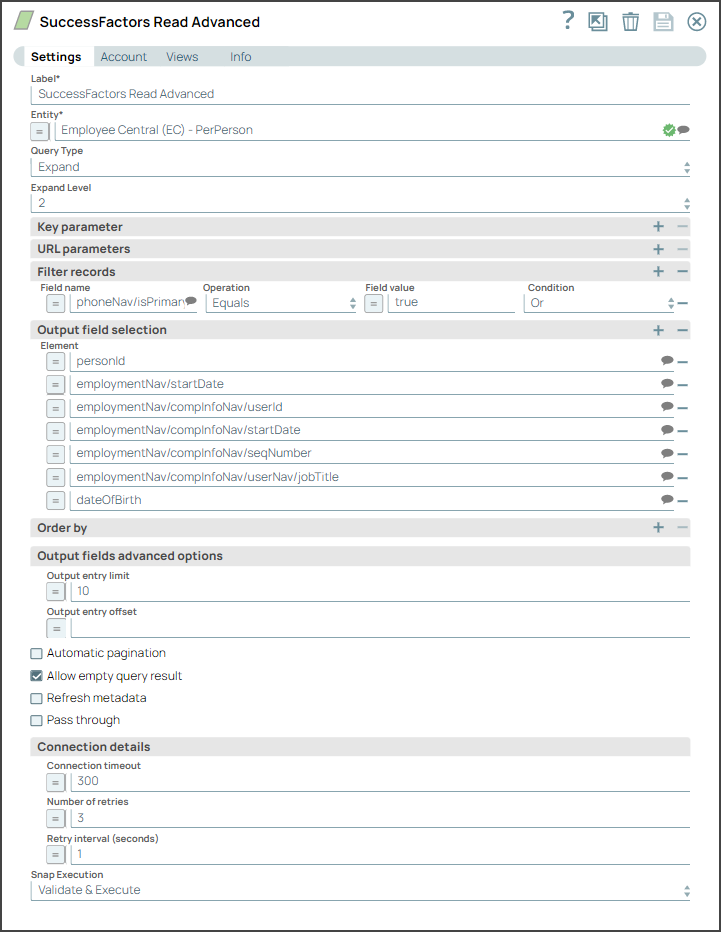This screenshot has height=932, width=721.
Task: Open the Query Type dropdown
Action: click(x=360, y=168)
